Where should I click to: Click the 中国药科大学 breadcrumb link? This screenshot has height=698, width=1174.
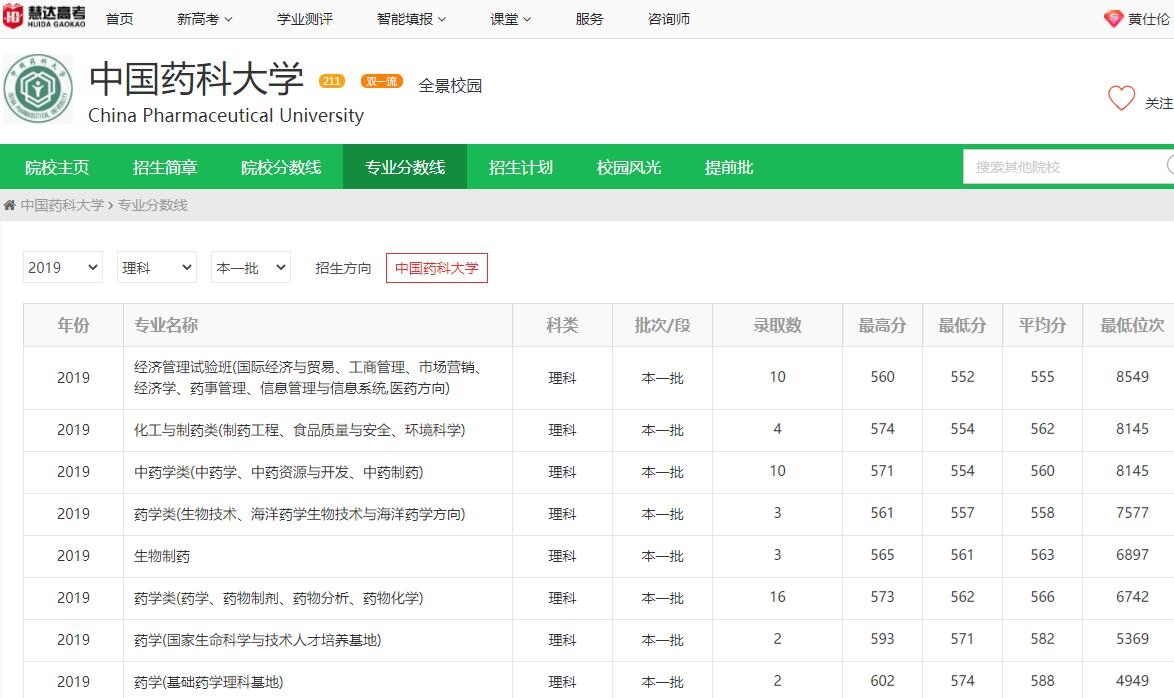point(62,205)
